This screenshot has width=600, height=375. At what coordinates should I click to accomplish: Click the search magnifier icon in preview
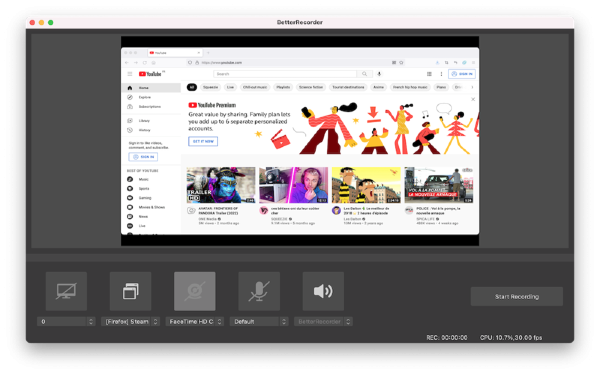(x=364, y=74)
